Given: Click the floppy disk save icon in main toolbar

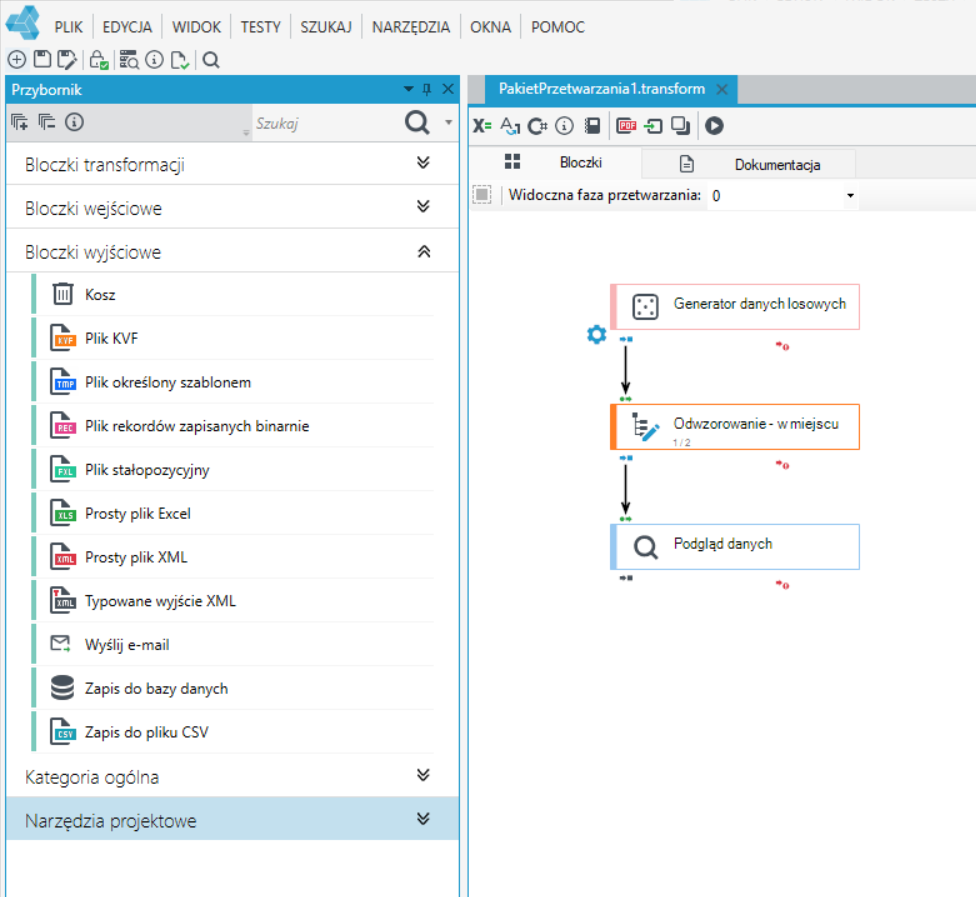Looking at the screenshot, I should [42, 60].
